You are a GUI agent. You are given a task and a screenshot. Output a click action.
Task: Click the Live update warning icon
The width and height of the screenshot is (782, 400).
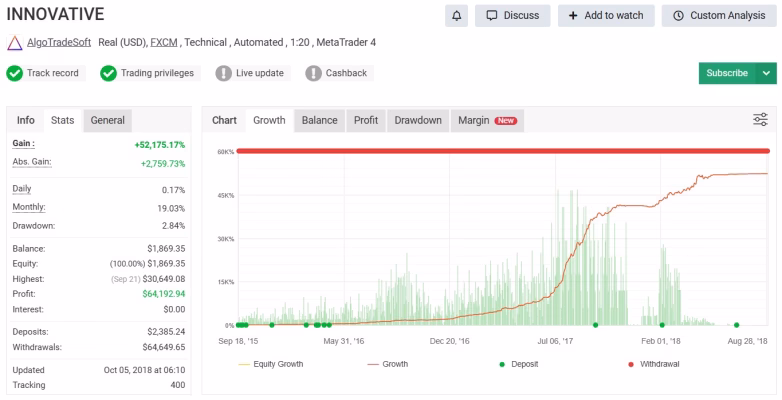point(223,73)
